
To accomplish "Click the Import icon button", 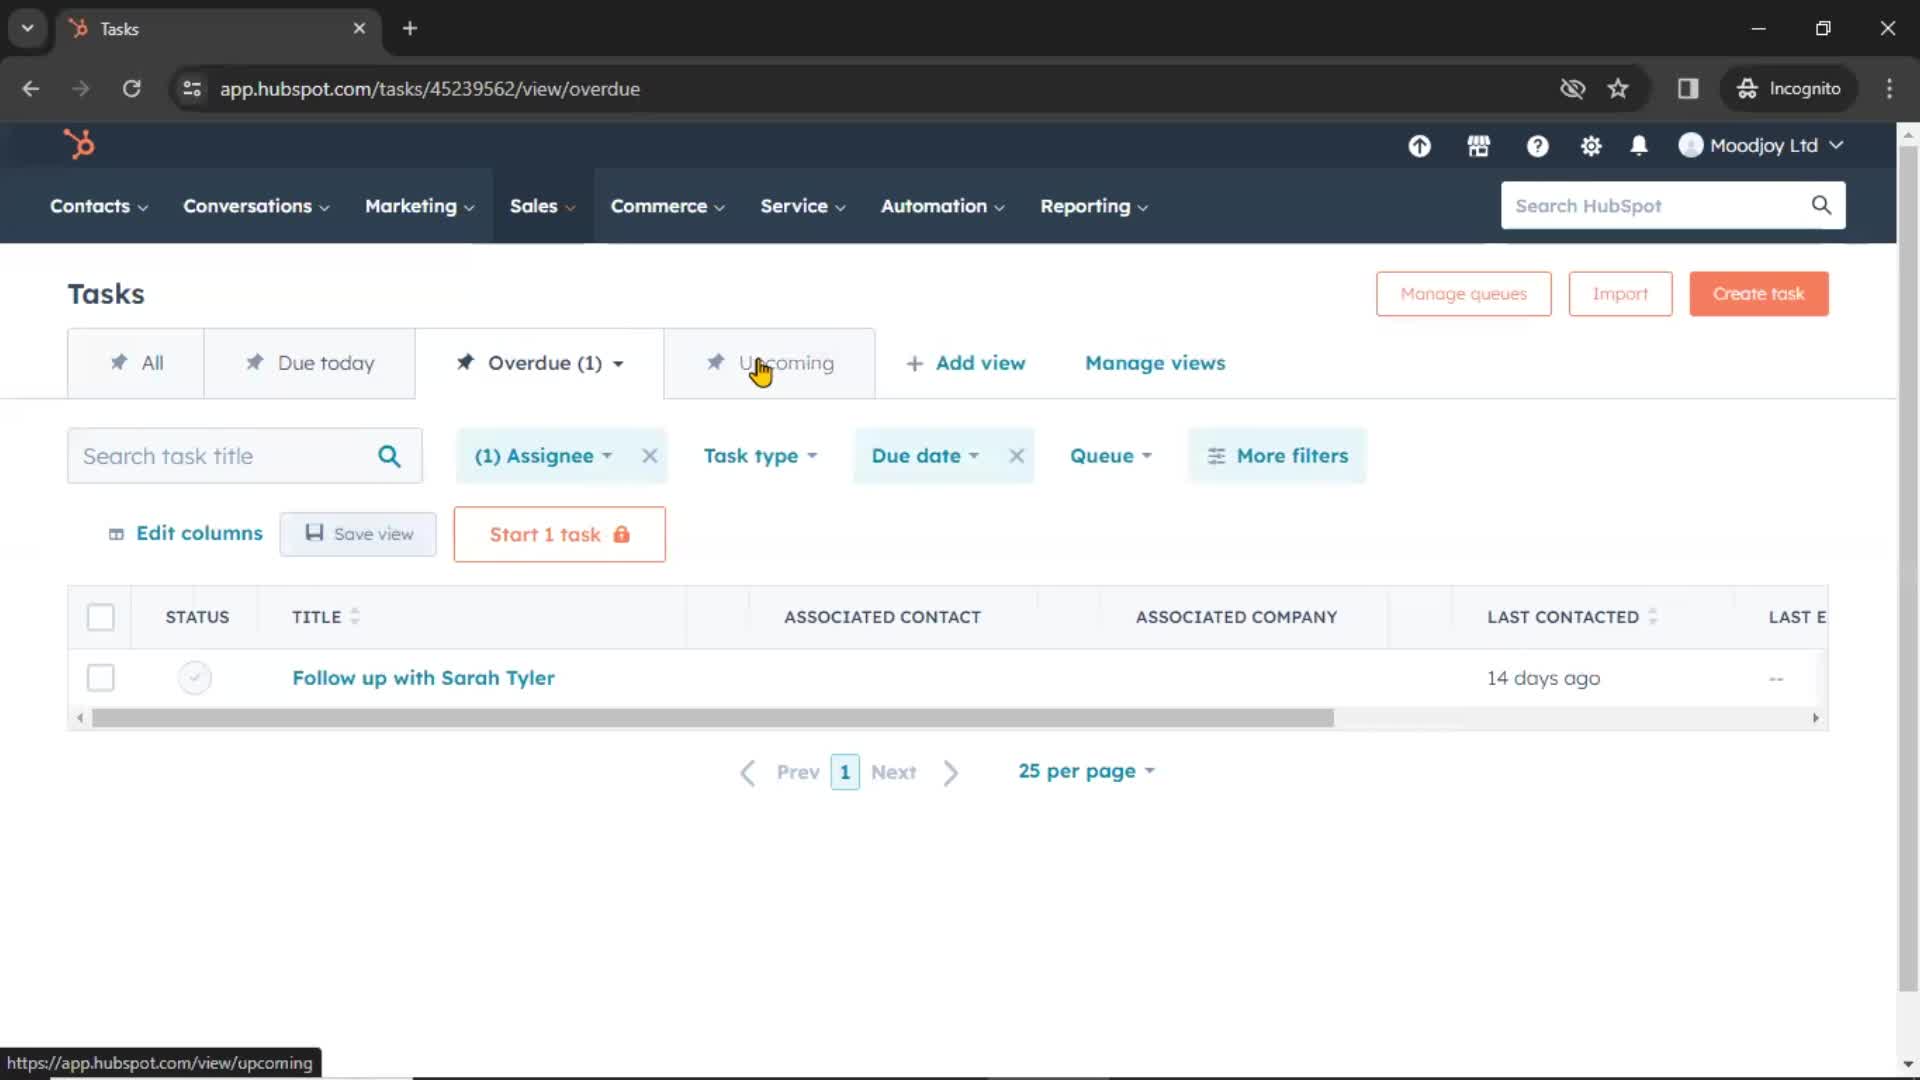I will pyautogui.click(x=1621, y=293).
